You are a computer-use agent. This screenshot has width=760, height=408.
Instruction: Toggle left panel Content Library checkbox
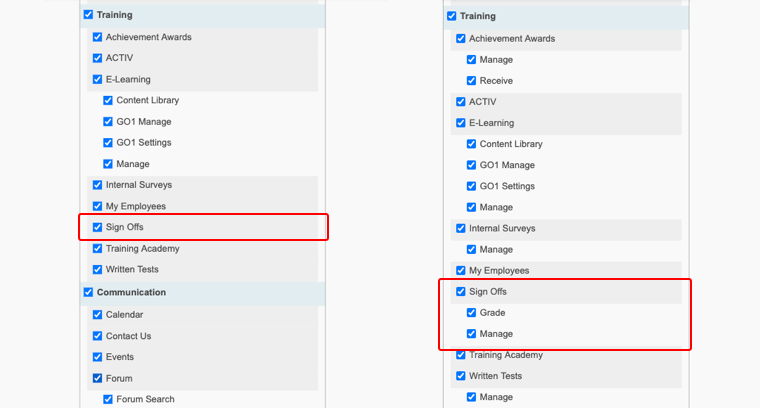[x=108, y=100]
